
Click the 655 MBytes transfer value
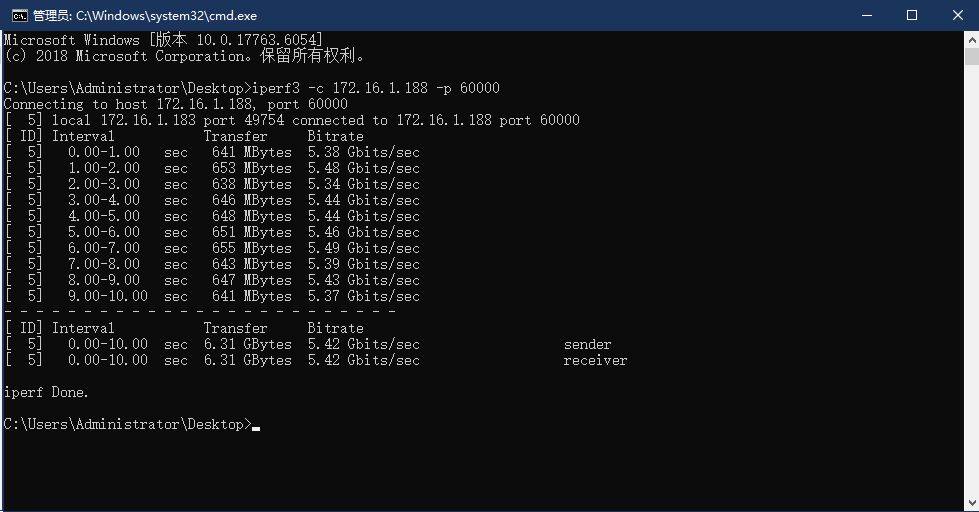(251, 248)
